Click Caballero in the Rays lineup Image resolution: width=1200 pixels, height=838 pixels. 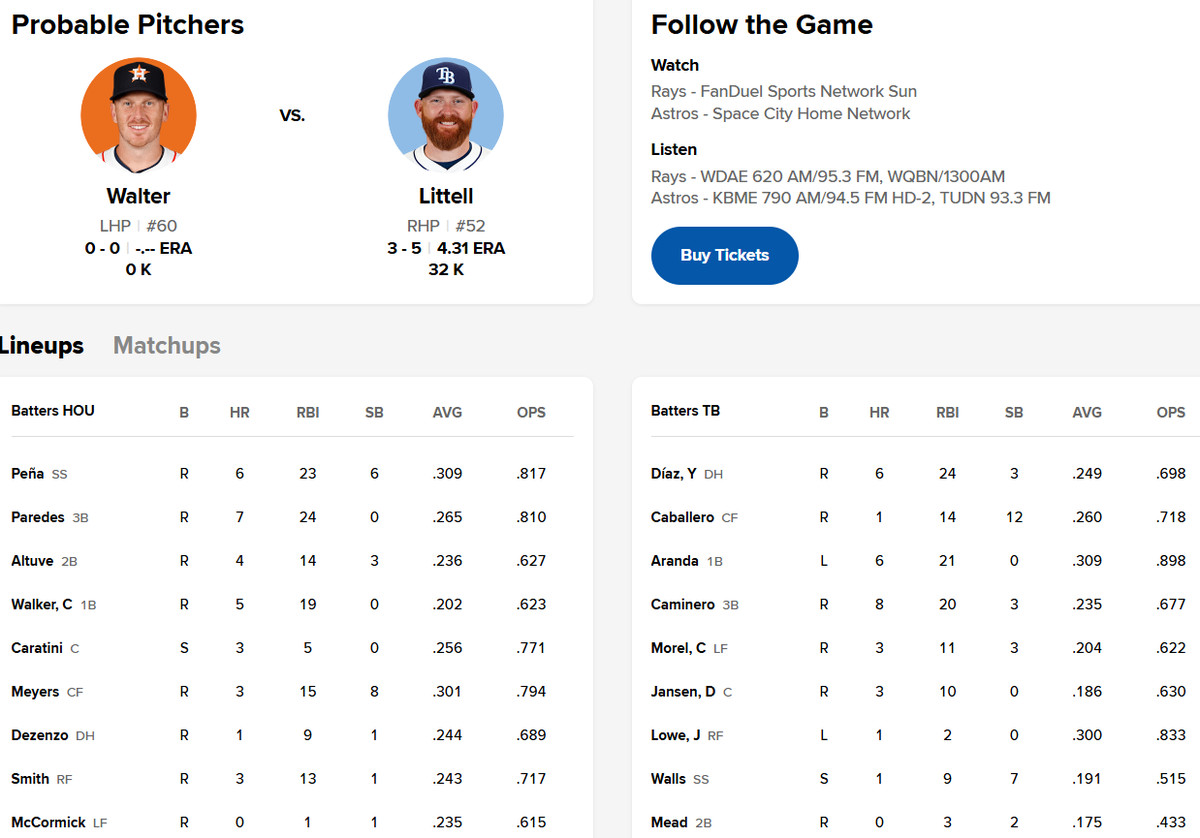coord(682,517)
